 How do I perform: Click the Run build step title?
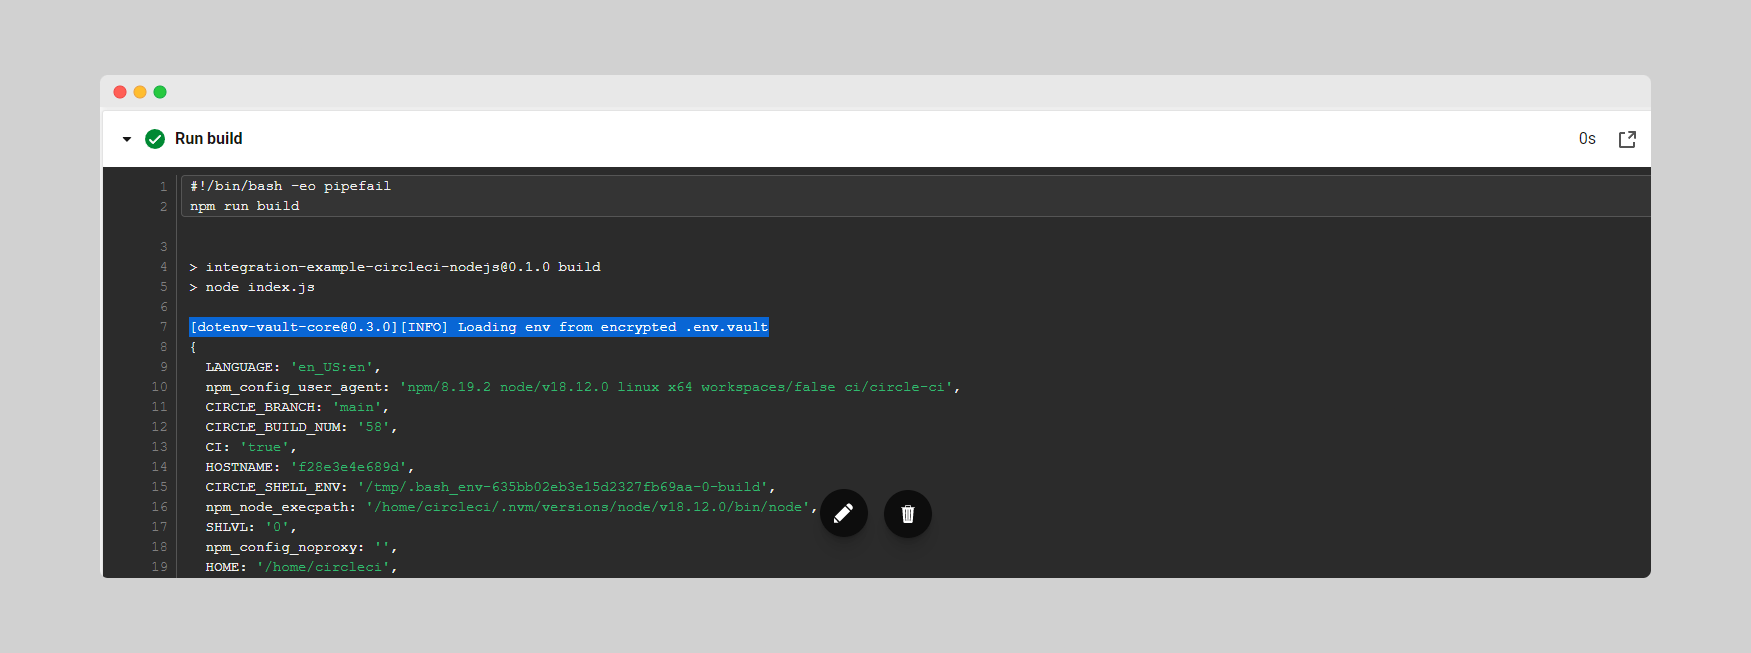click(x=208, y=139)
